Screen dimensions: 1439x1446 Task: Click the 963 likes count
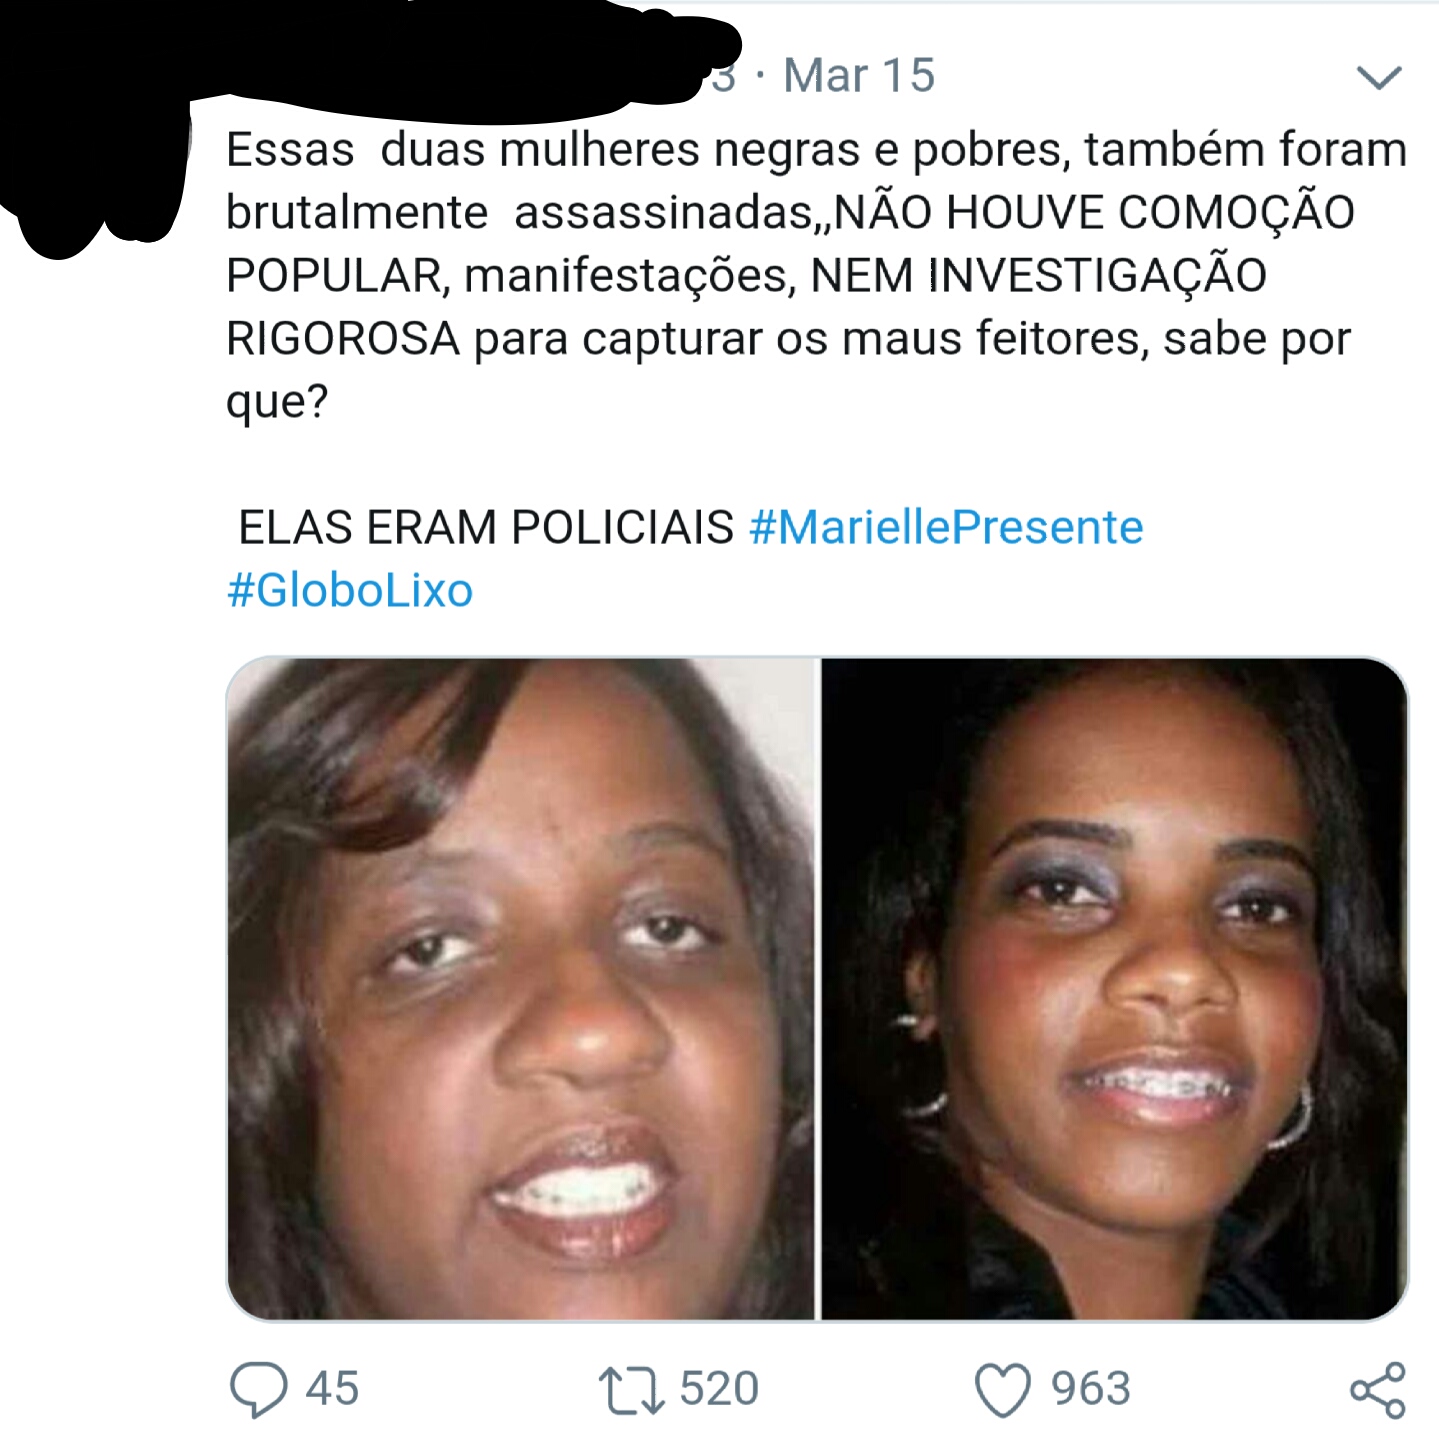1090,1389
